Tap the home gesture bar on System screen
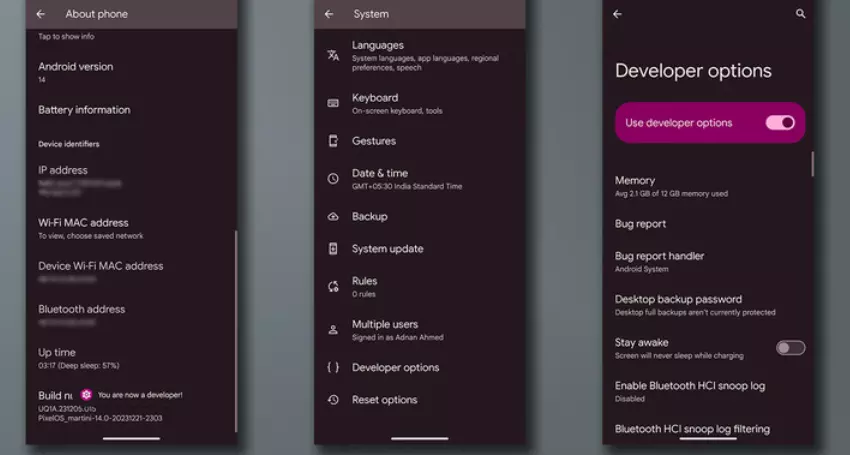This screenshot has height=455, width=850. 420,438
